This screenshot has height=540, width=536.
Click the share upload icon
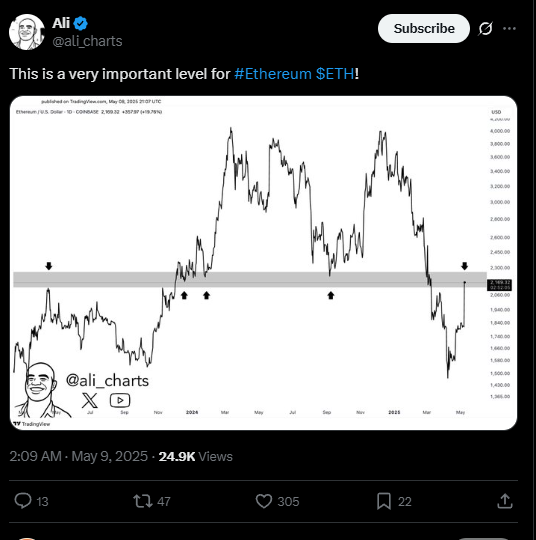coord(505,501)
